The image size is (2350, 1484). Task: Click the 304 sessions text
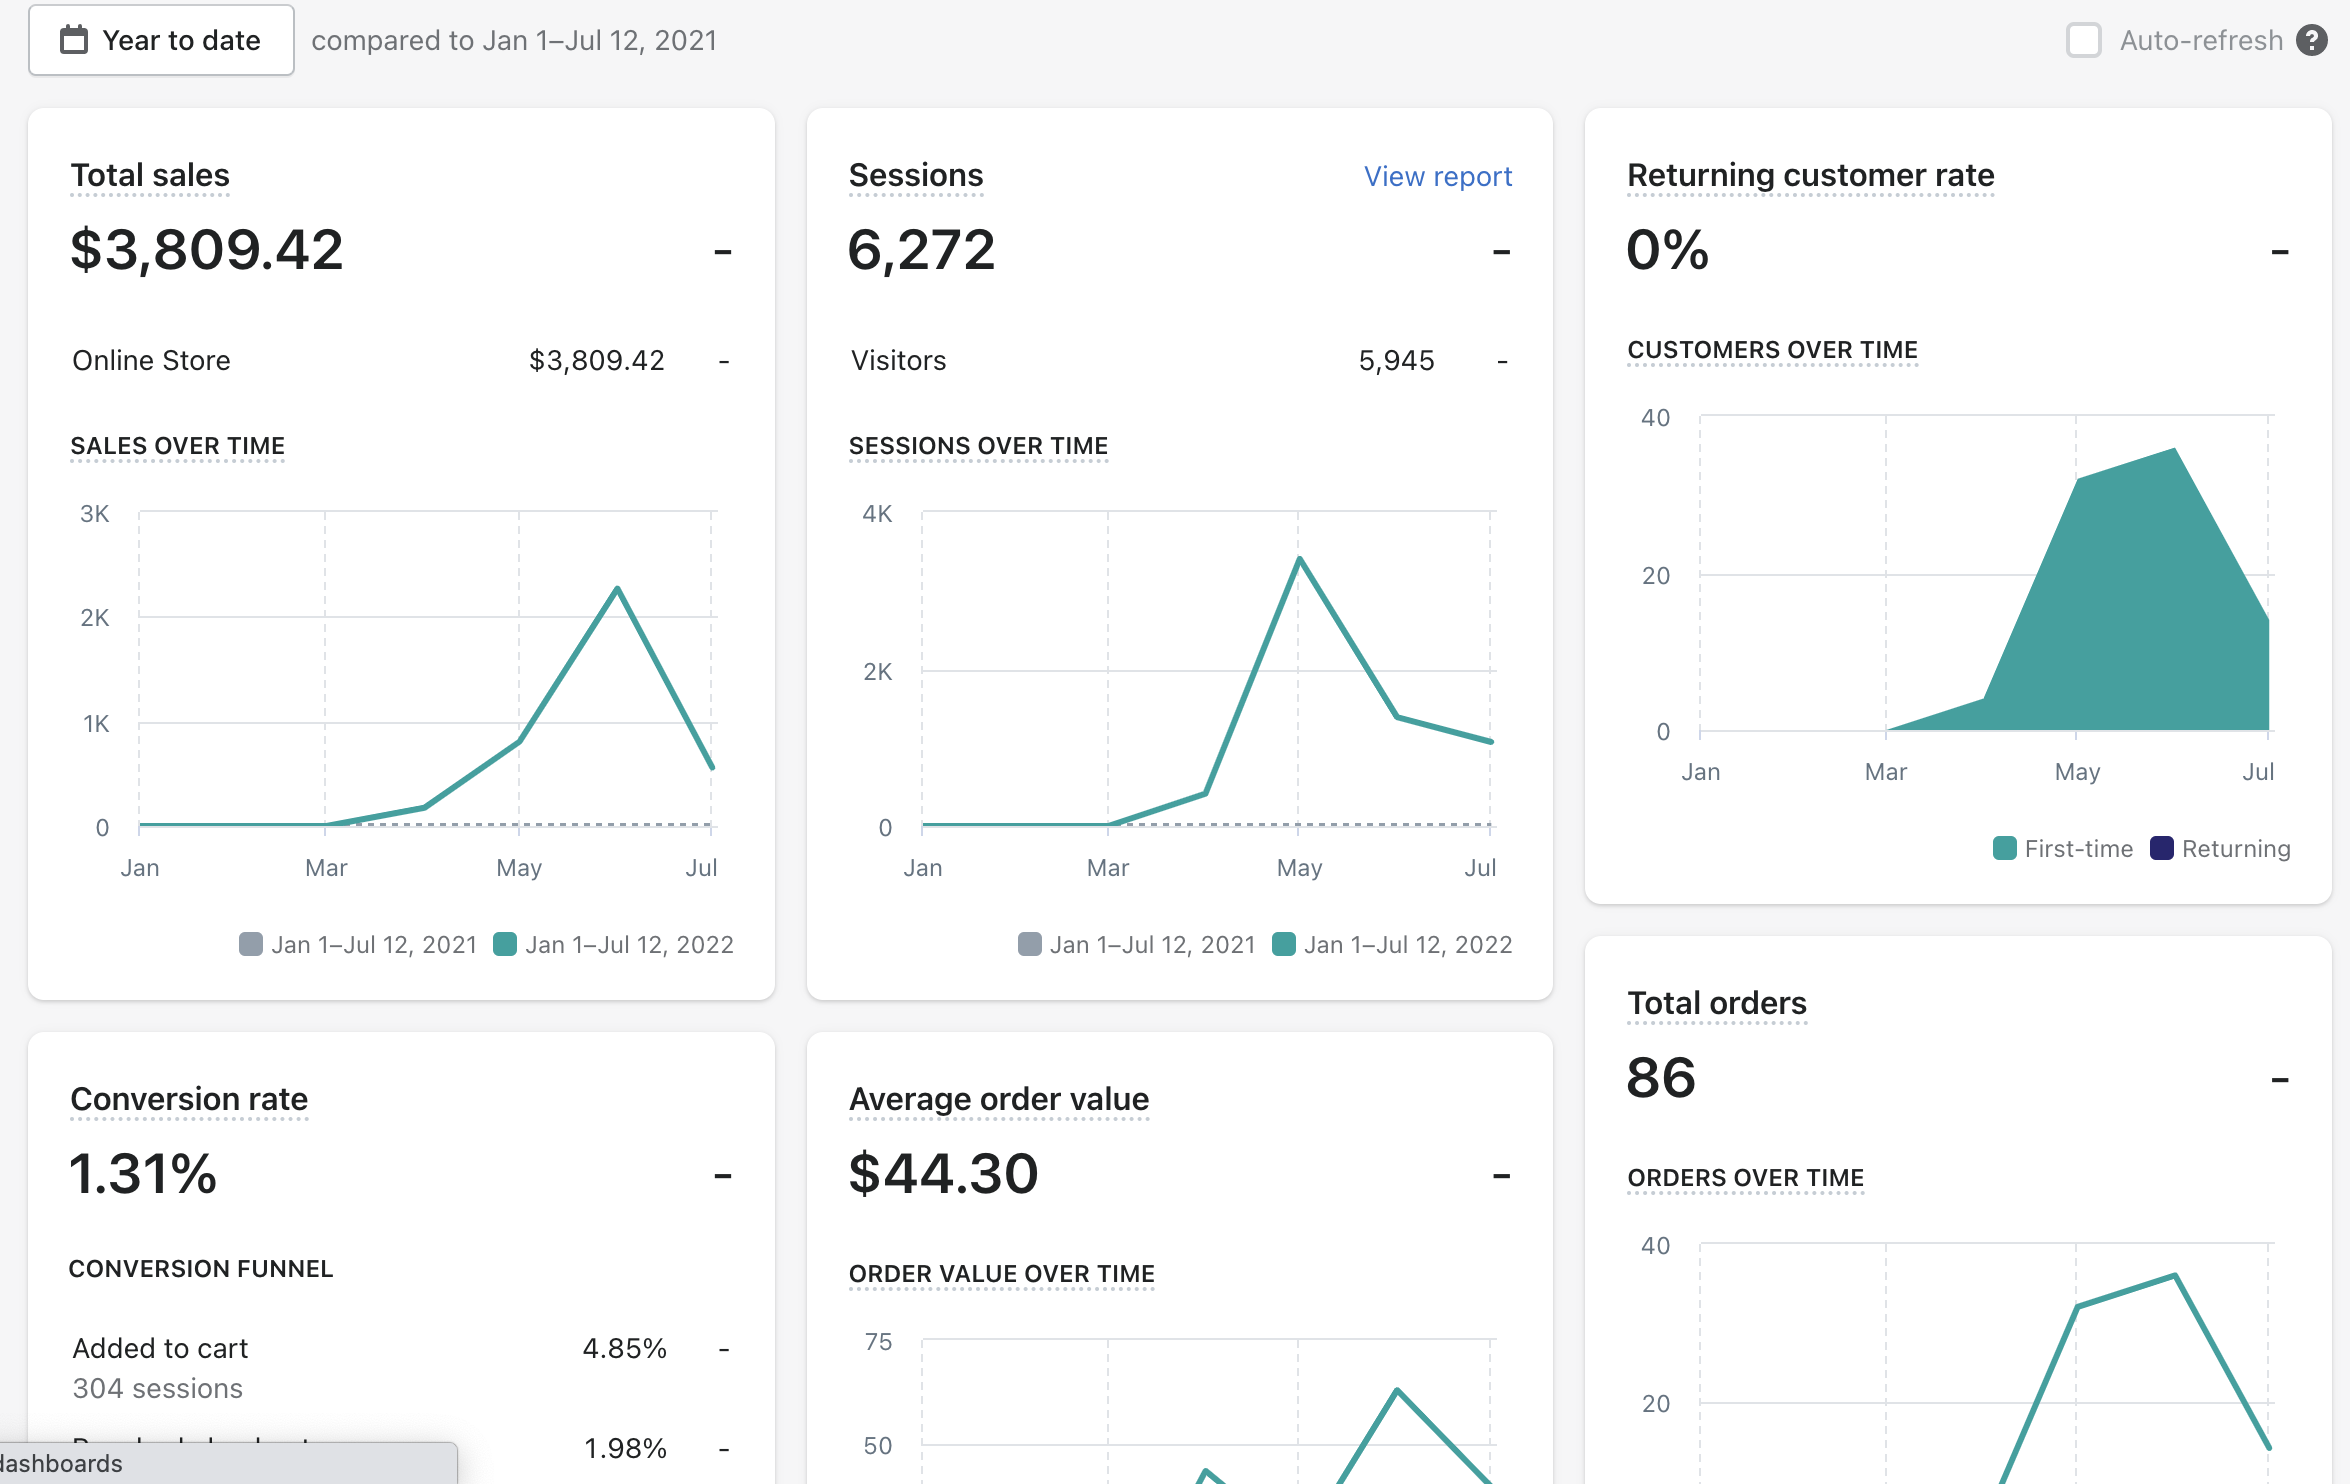coord(157,1388)
